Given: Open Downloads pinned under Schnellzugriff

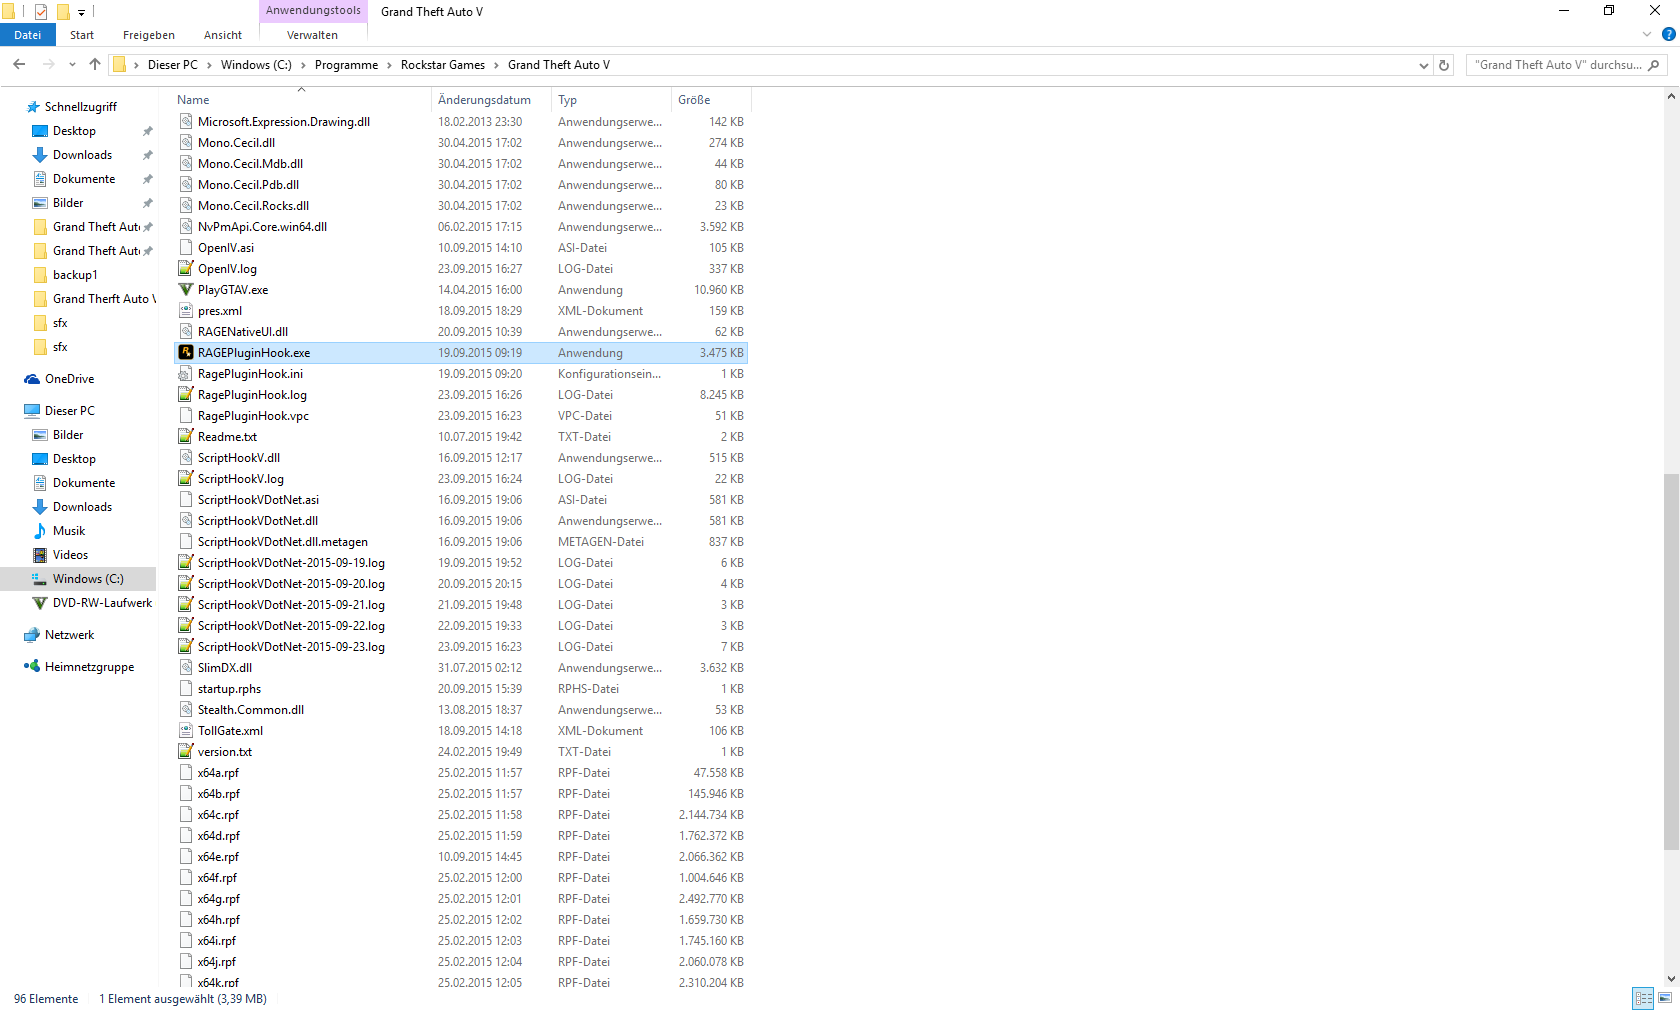Looking at the screenshot, I should tap(82, 155).
